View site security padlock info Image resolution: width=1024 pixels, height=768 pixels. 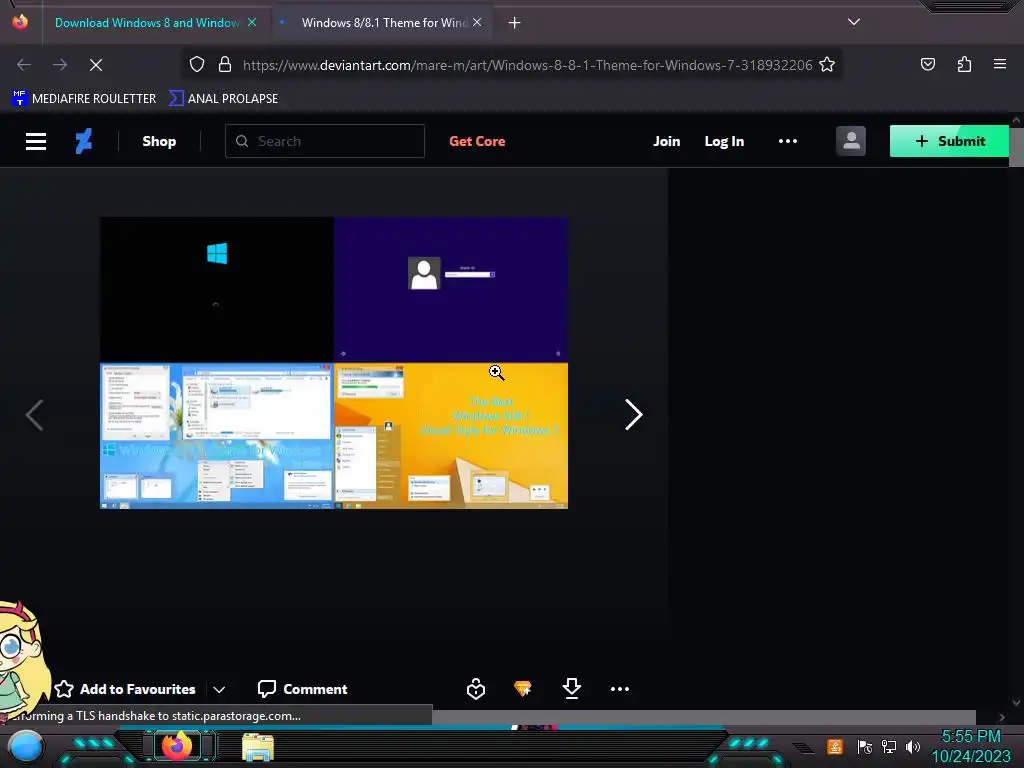coord(225,65)
